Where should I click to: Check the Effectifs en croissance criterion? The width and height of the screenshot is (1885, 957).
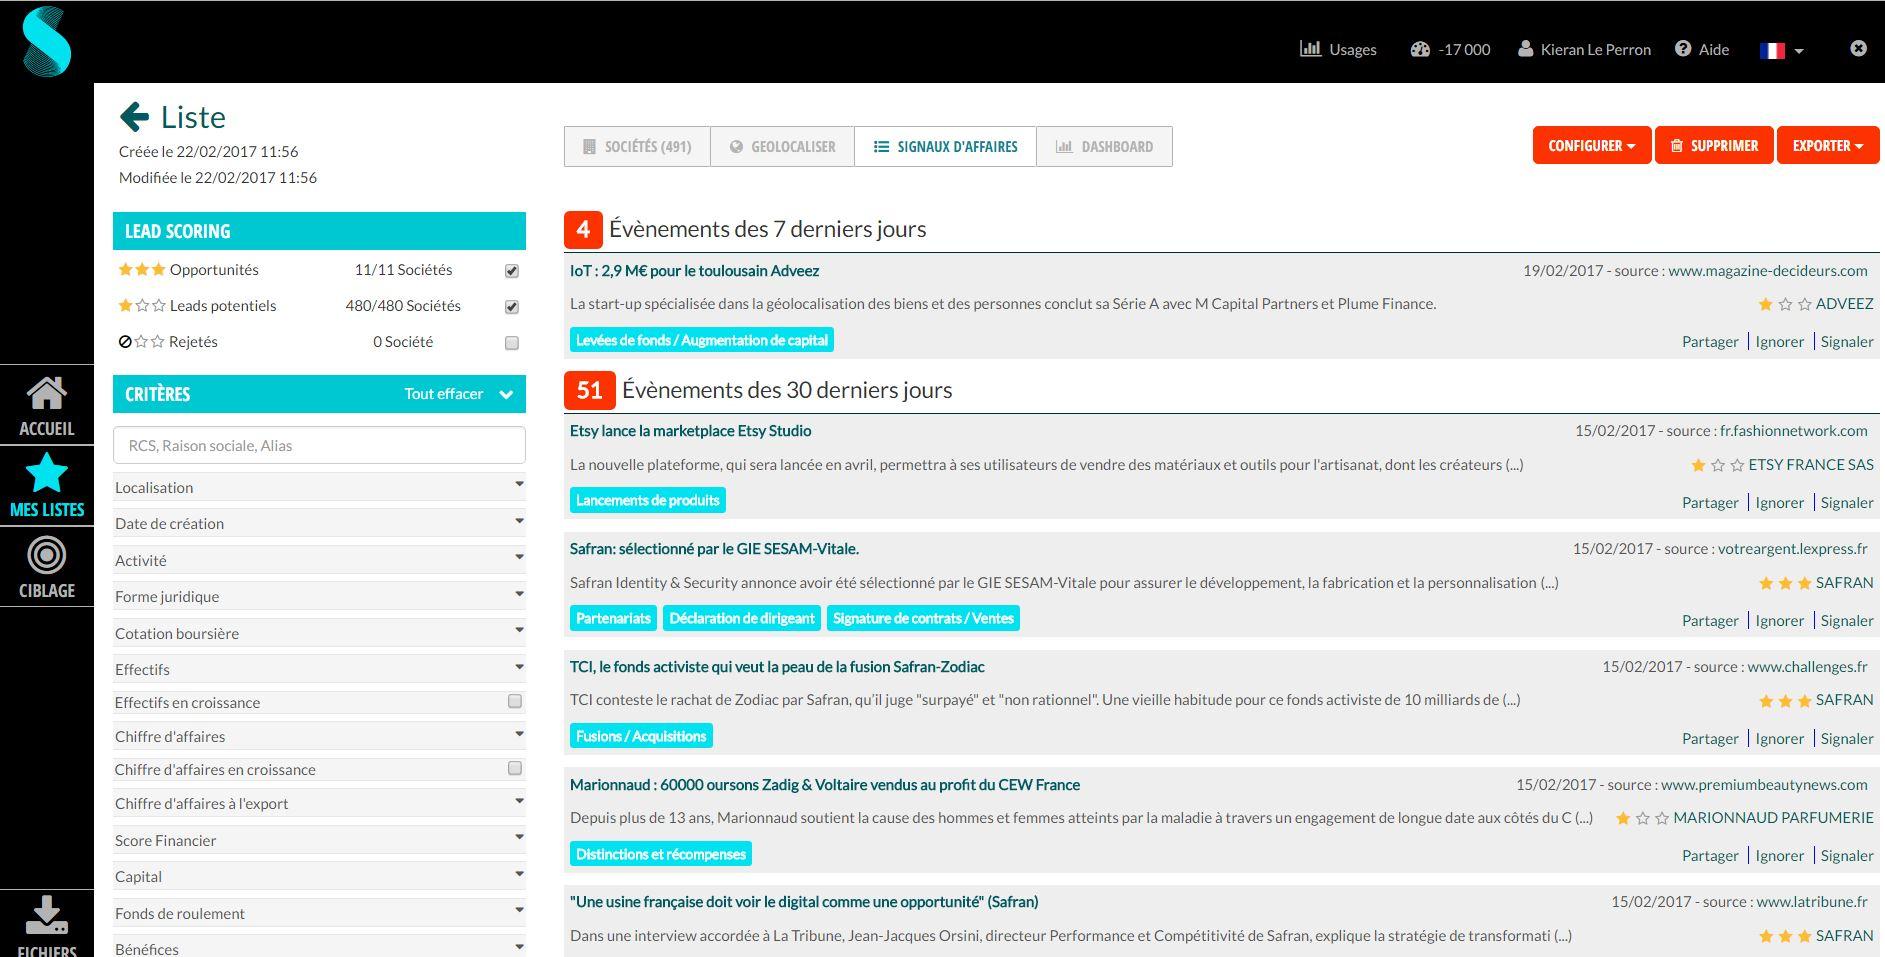coord(515,702)
